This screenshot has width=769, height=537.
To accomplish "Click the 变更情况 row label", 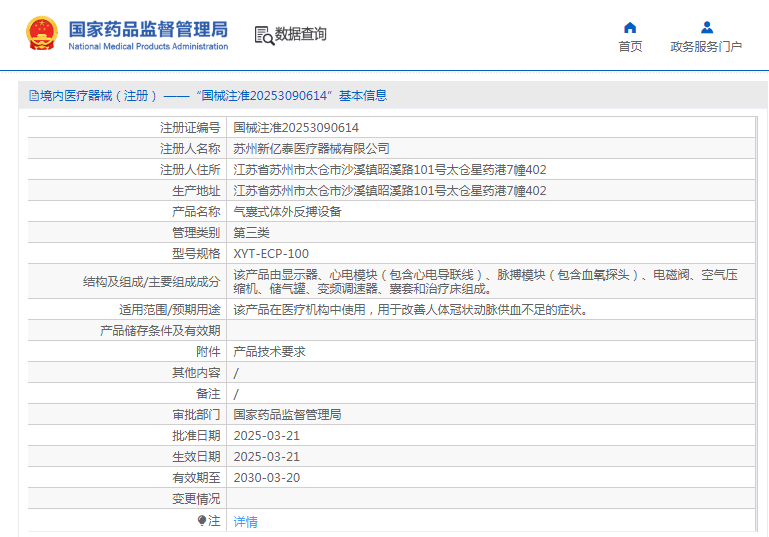I will (196, 499).
